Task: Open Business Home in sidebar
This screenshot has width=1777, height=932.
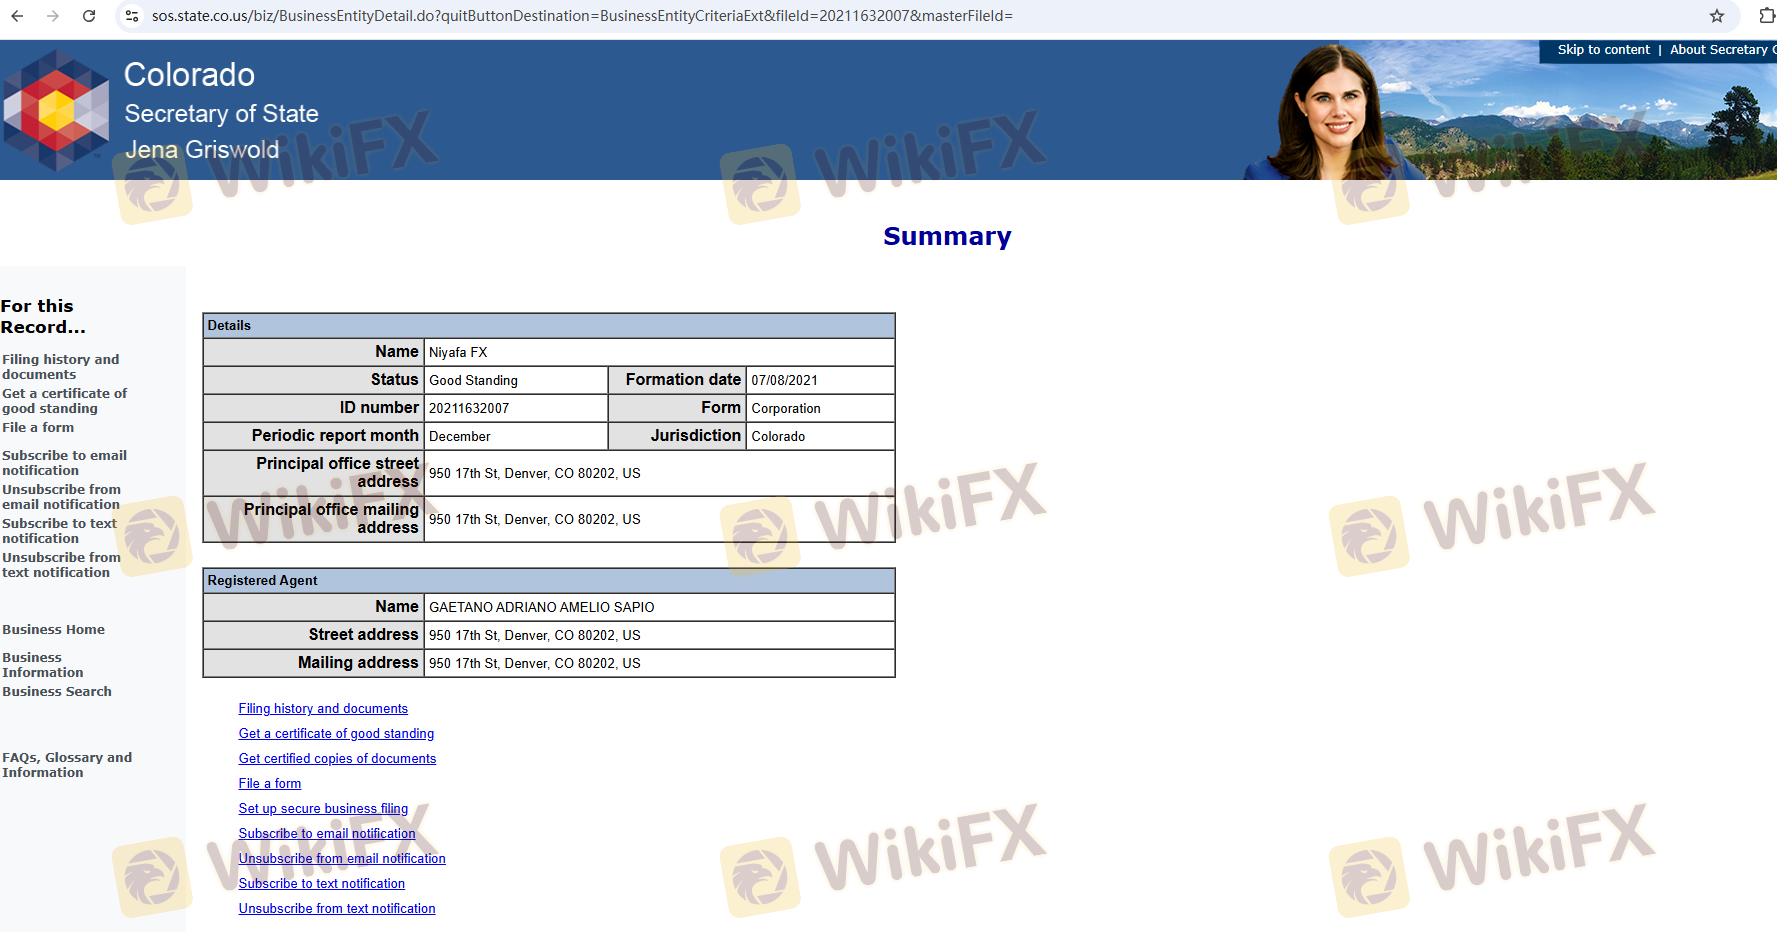Action: pyautogui.click(x=53, y=630)
